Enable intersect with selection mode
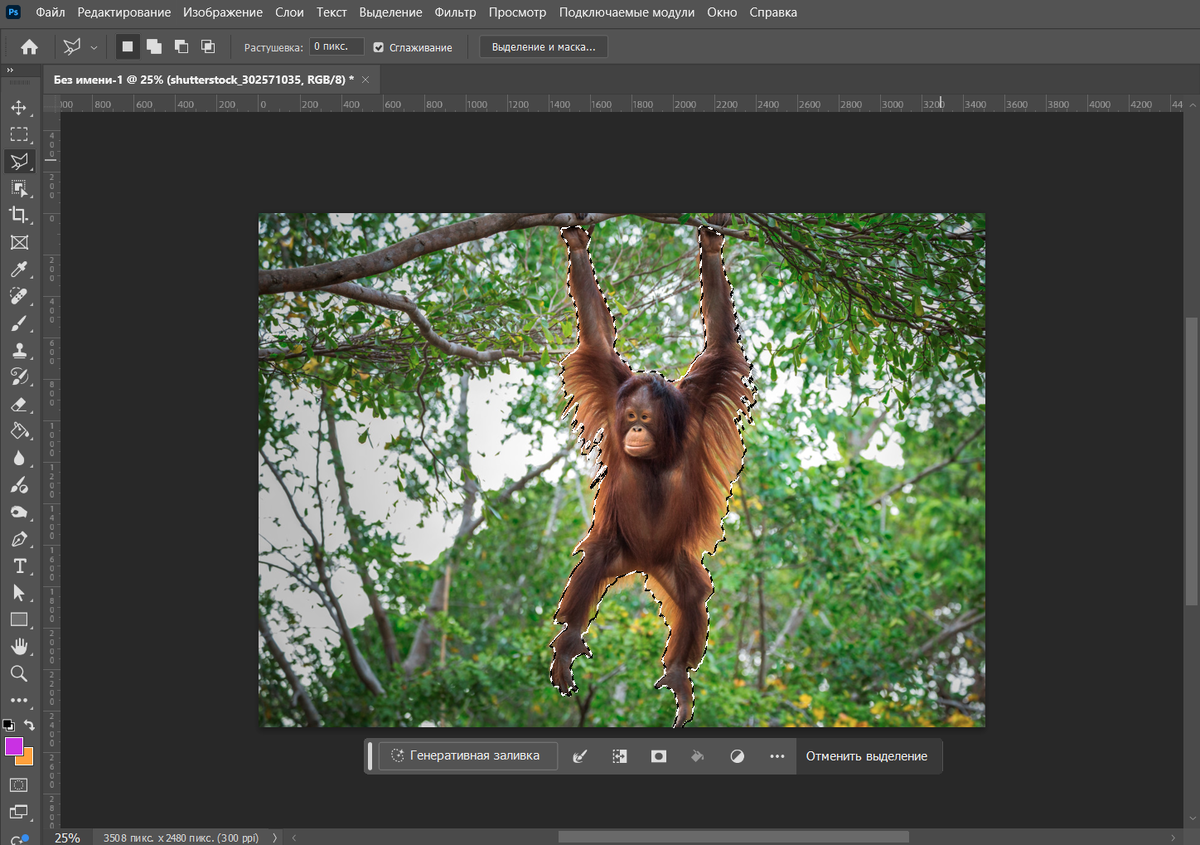The width and height of the screenshot is (1200, 845). pyautogui.click(x=208, y=46)
